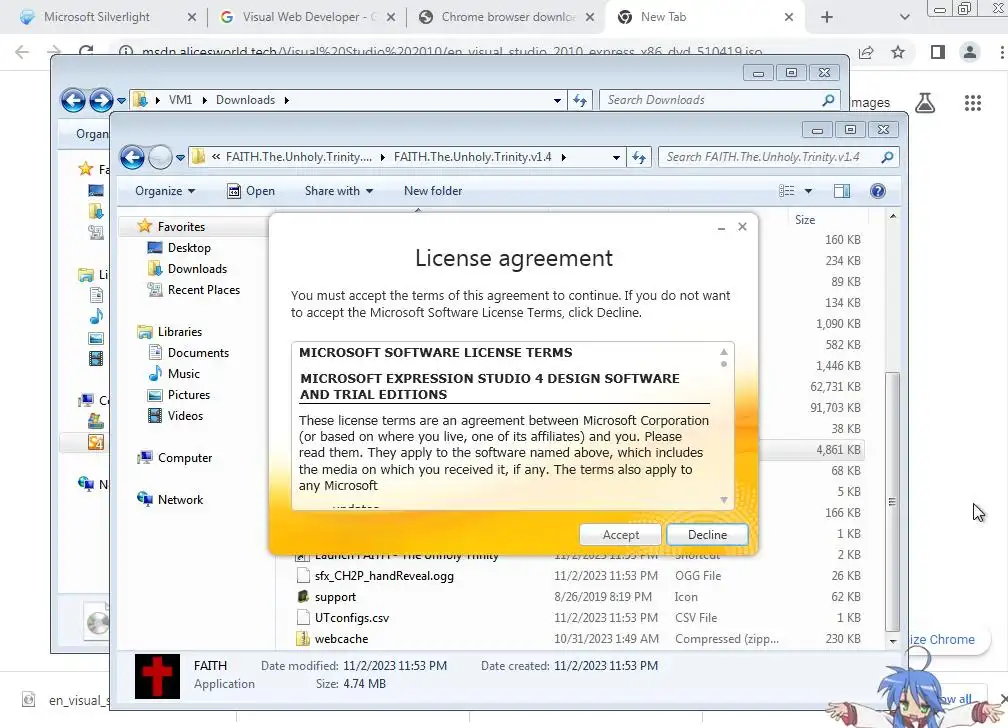Select FAITH.The.Unholy.Trinity.v1.4 breadcrumb
This screenshot has width=1008, height=728.
[472, 157]
